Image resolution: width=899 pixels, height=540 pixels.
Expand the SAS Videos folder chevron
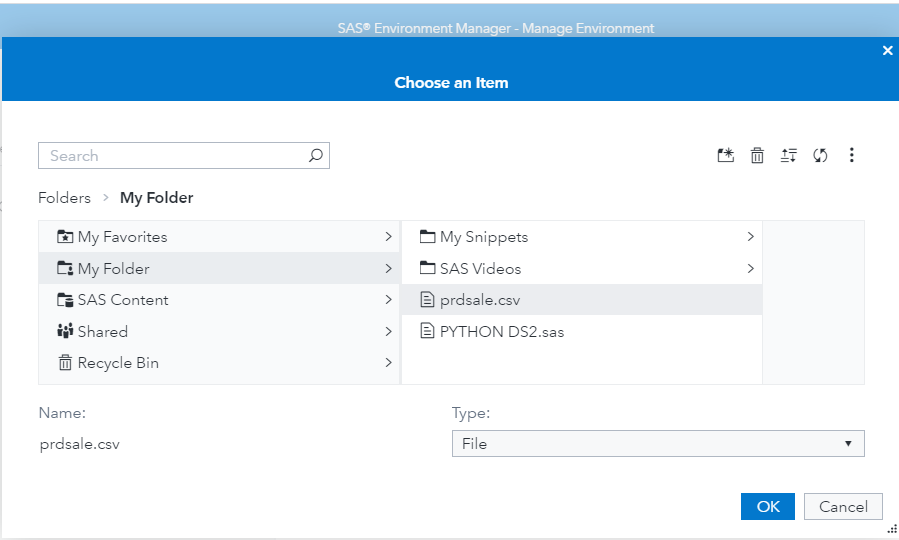coord(750,268)
